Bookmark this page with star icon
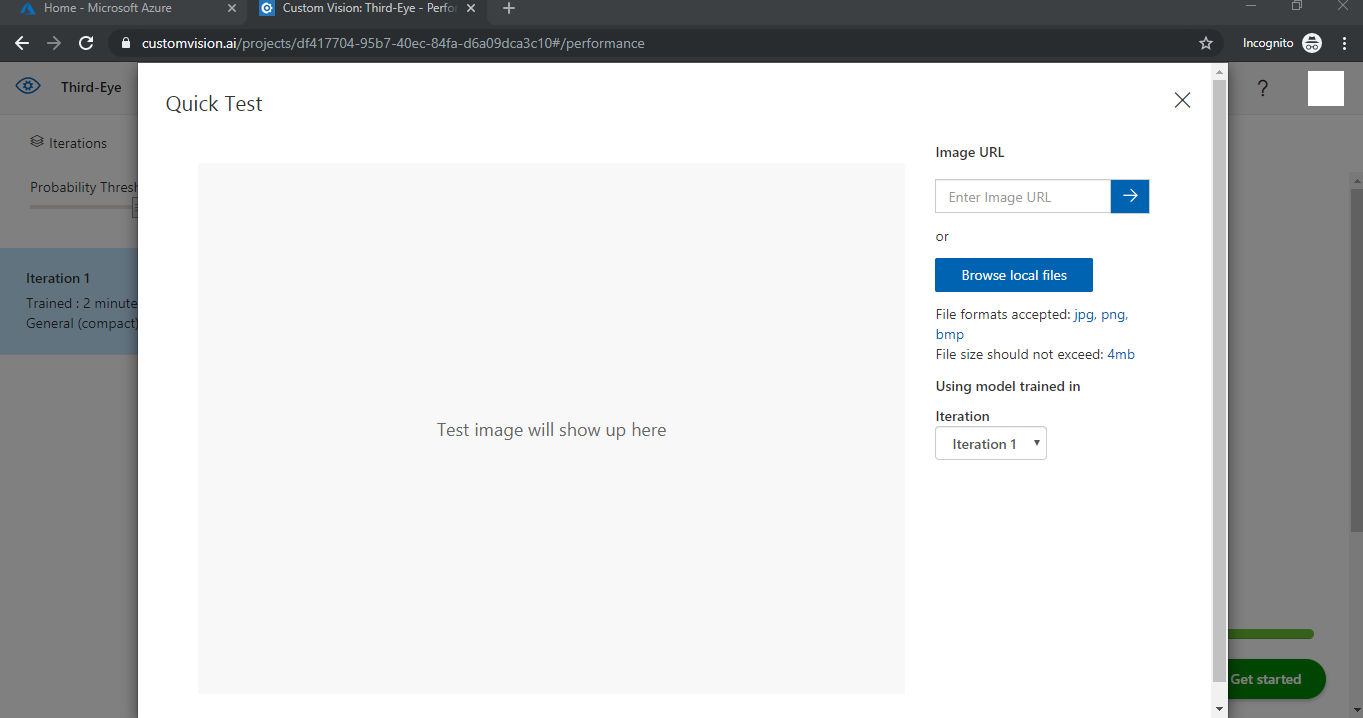 tap(1205, 43)
